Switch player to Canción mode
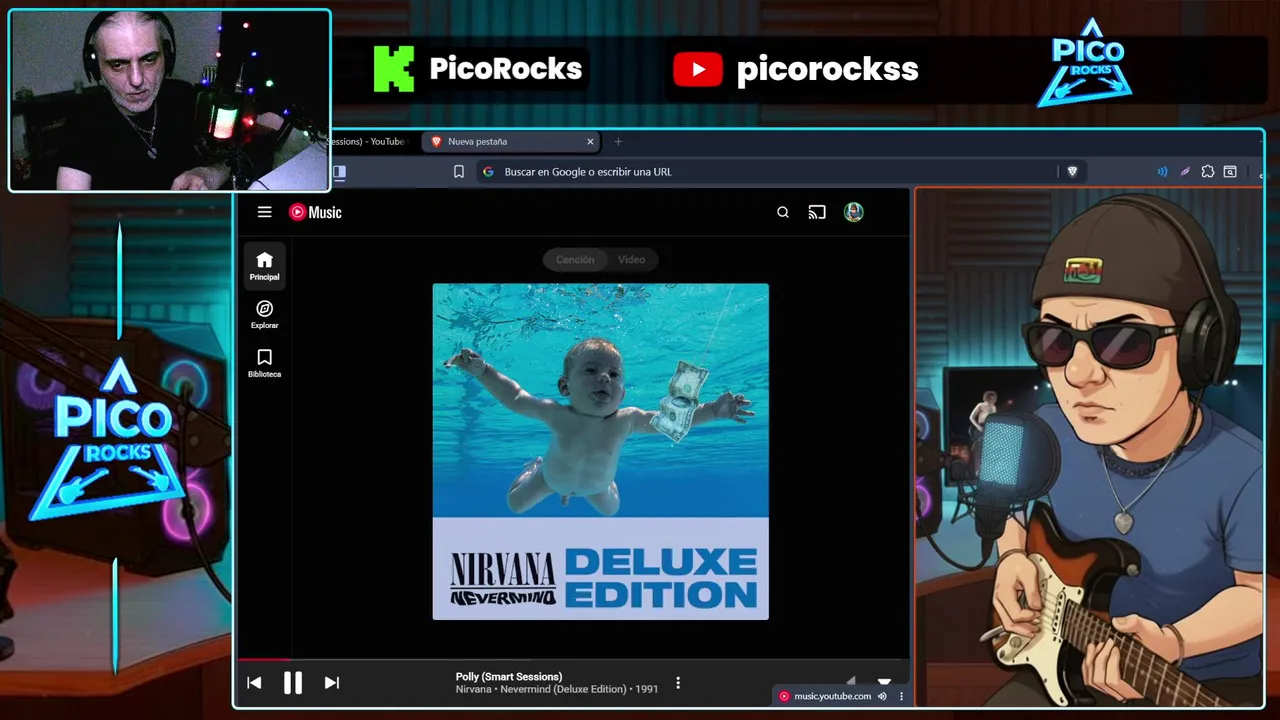Screen dimensions: 1280x720 click(x=575, y=260)
